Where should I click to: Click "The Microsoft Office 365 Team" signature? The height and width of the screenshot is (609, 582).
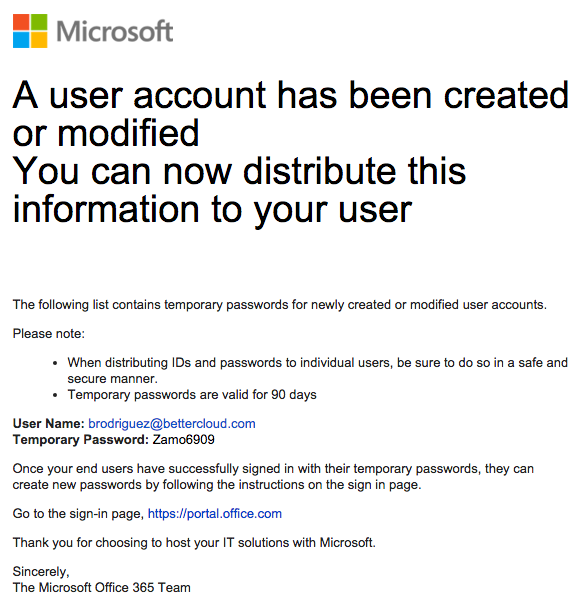pyautogui.click(x=101, y=587)
